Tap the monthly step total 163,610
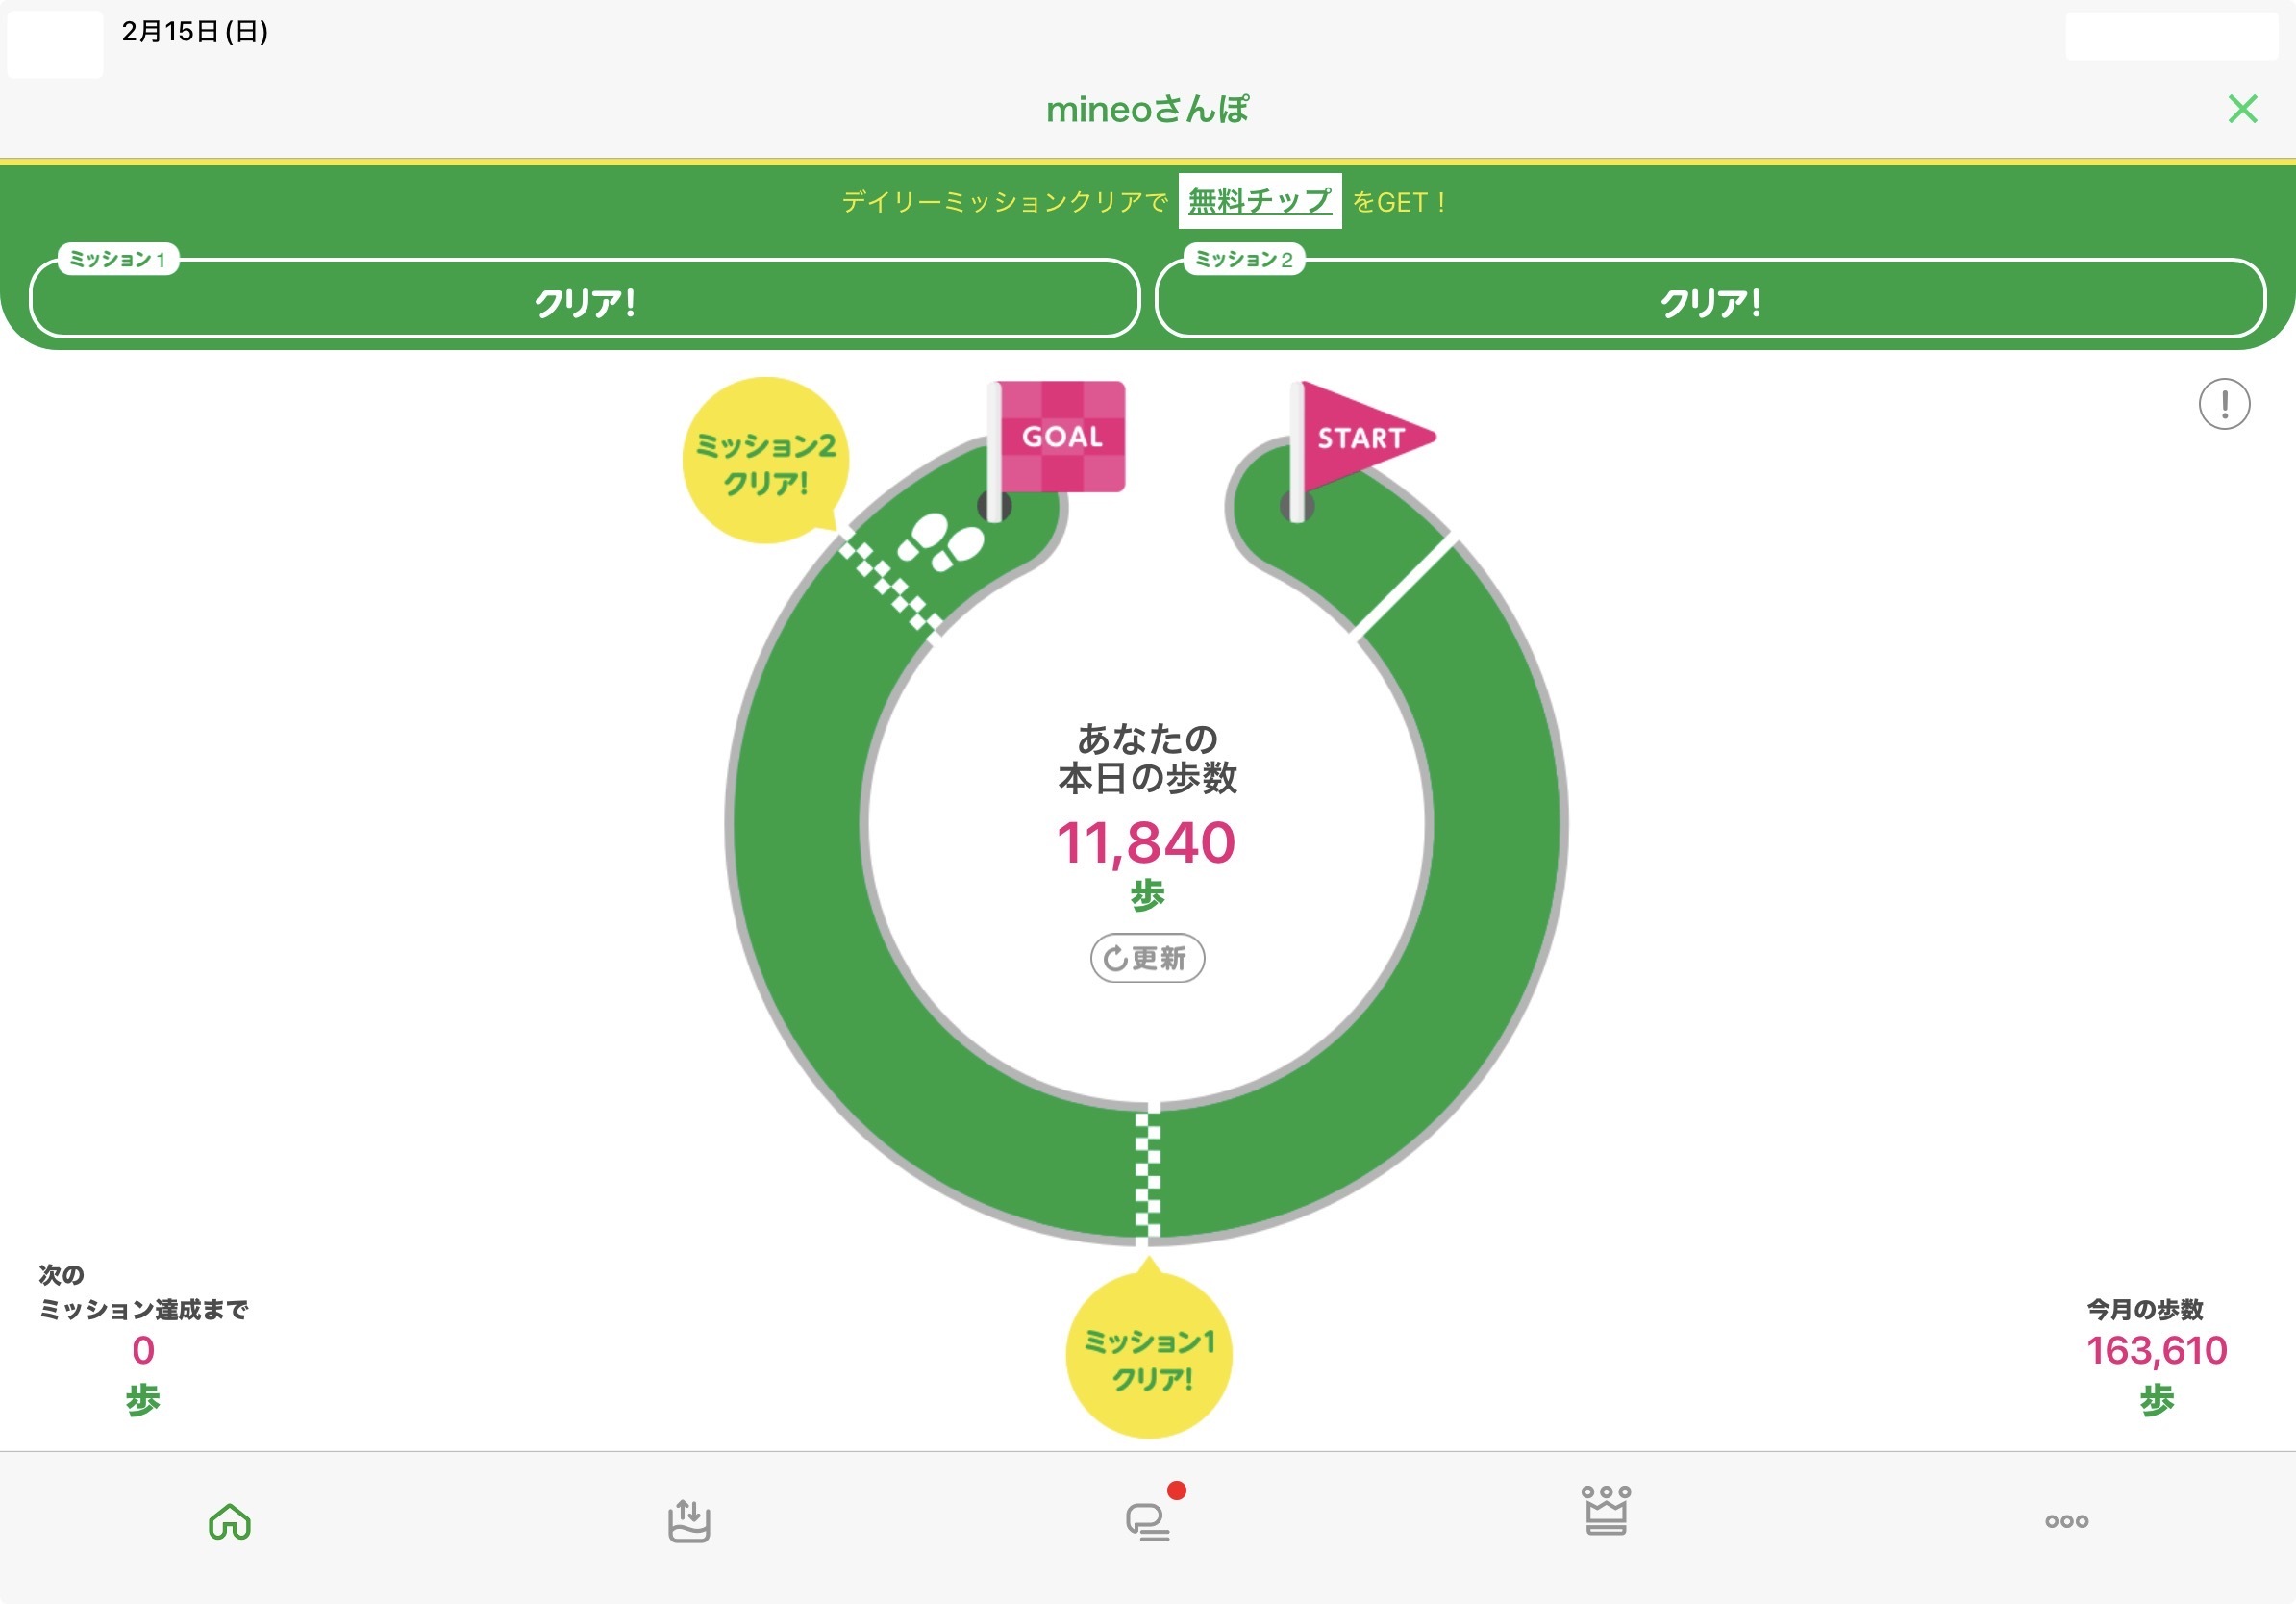The image size is (2296, 1604). 2156,1351
